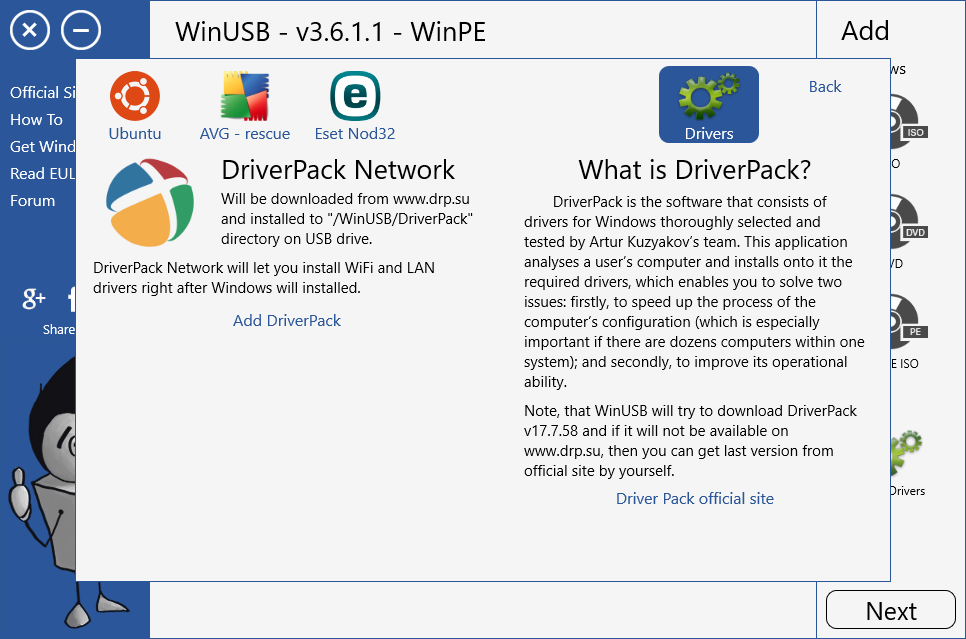Click the green gears Drivers icon at right
Screen dimensions: 966x639
pyautogui.click(x=907, y=455)
